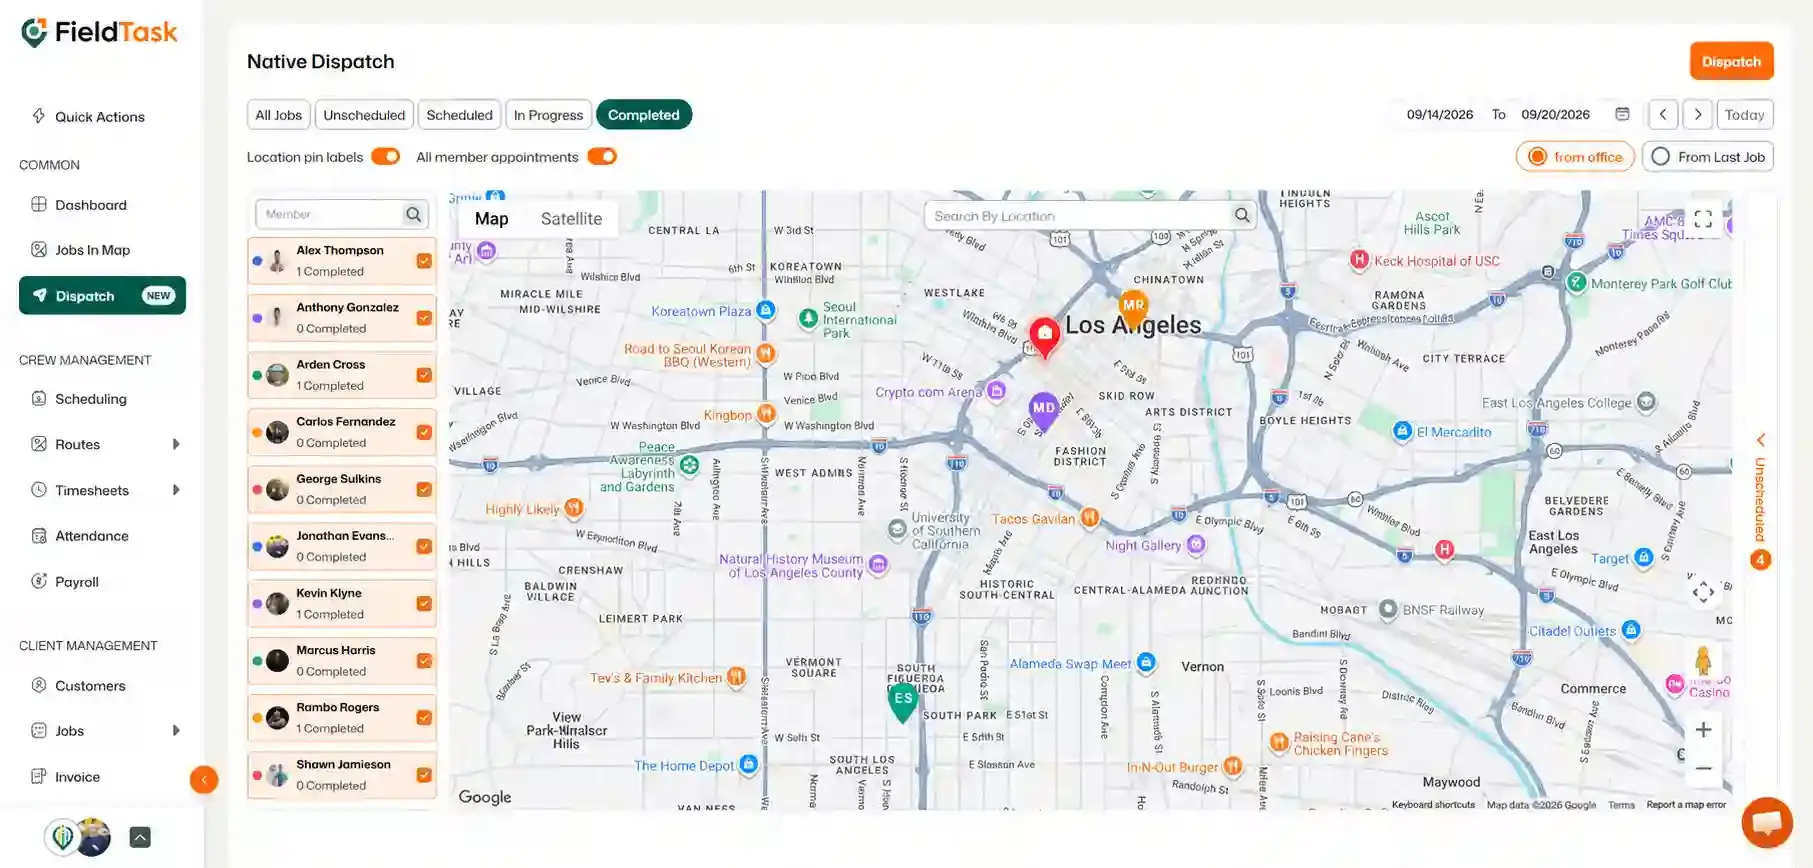Toggle Location pin labels switch
The image size is (1813, 868).
tap(385, 157)
